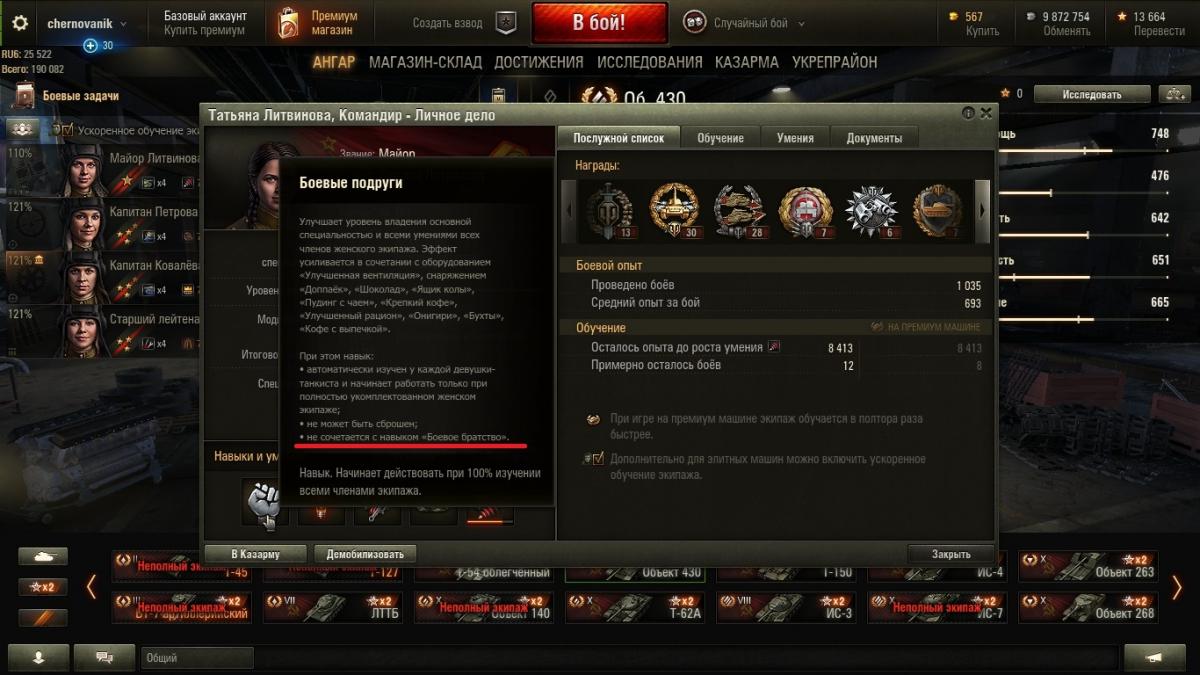Image resolution: width=1200 pixels, height=675 pixels.
Task: Click the x2 star bonus filter
Action: 43,587
